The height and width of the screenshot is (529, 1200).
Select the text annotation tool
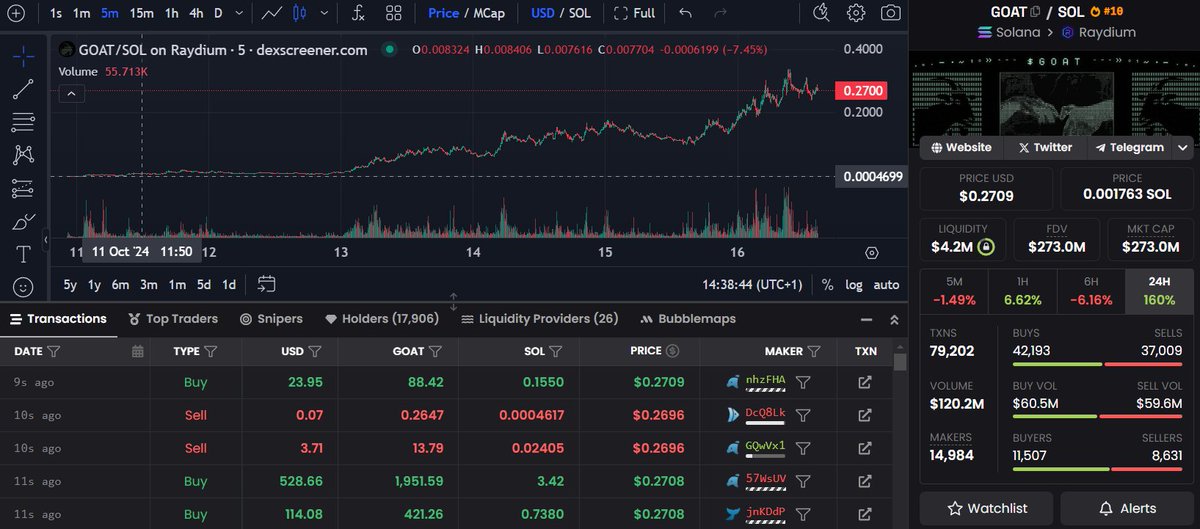tap(23, 254)
